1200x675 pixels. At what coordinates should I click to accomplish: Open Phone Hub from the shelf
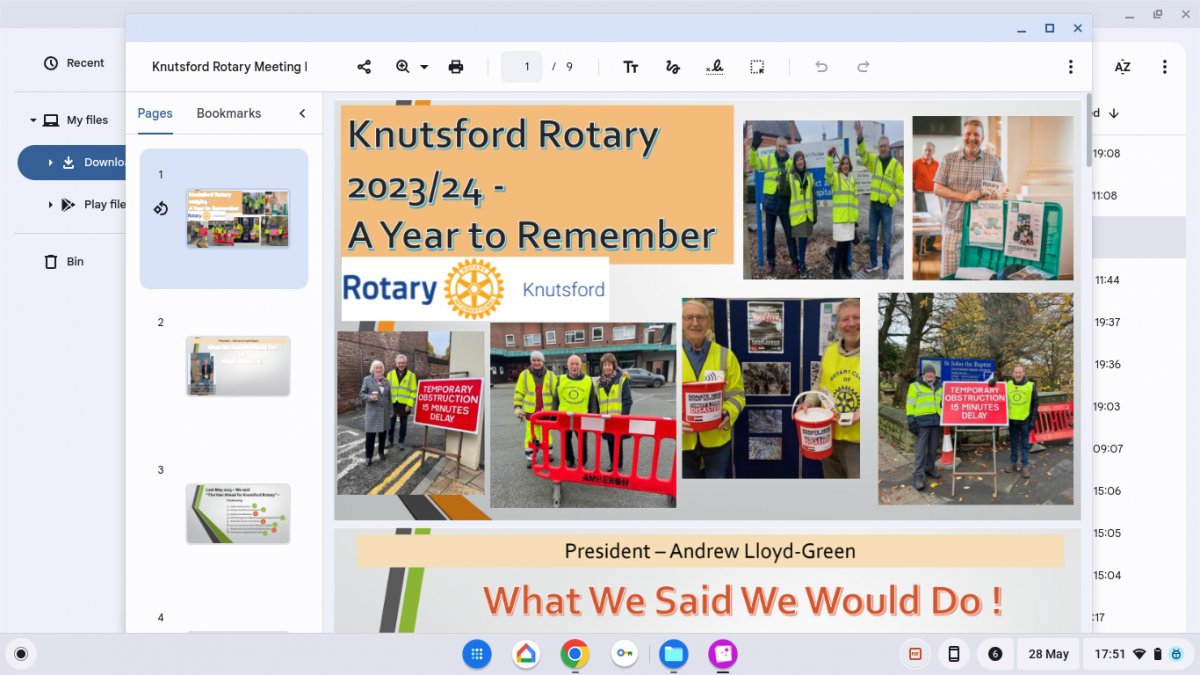954,654
